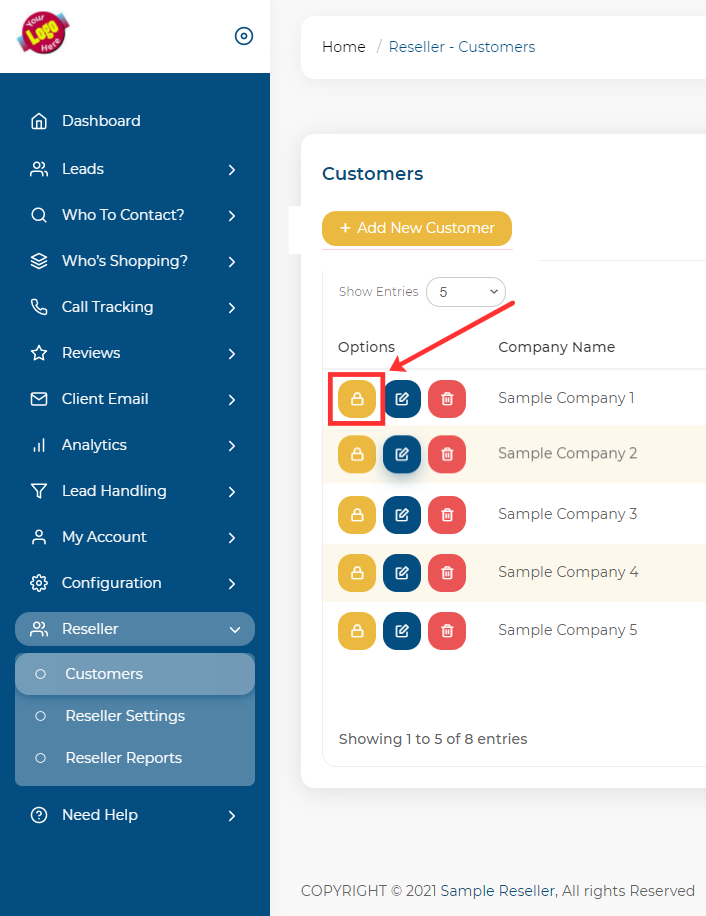Expand the Need Help menu
The height and width of the screenshot is (916, 706).
coord(134,815)
